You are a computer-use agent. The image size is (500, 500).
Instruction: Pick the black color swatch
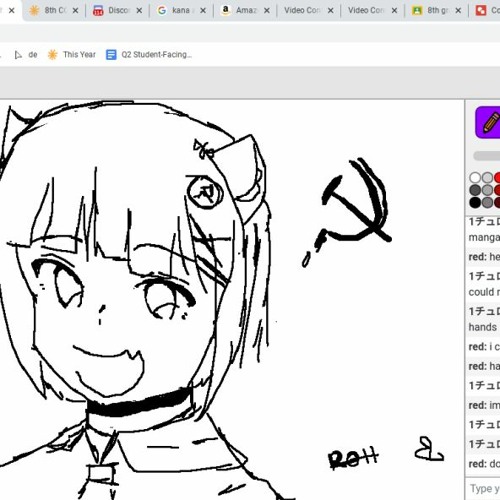tap(475, 202)
